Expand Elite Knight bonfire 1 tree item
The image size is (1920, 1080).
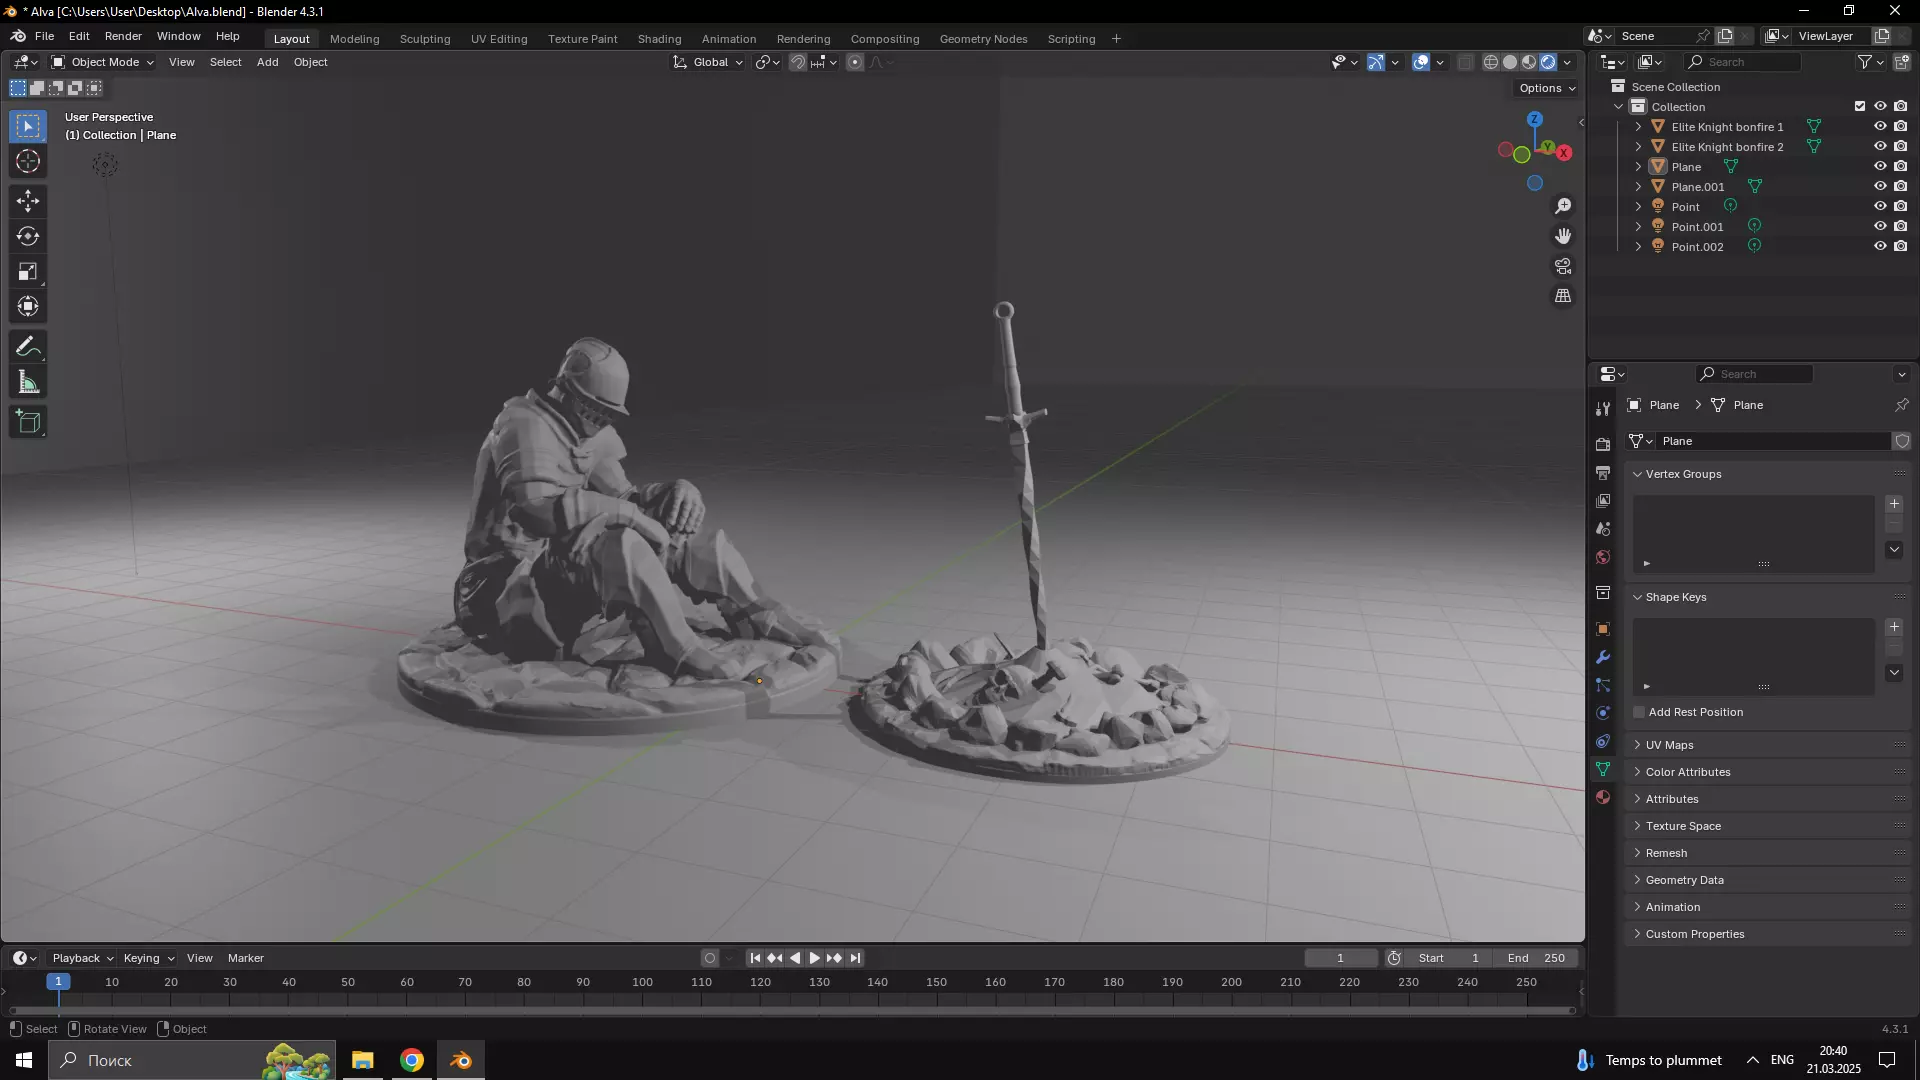pos(1638,127)
